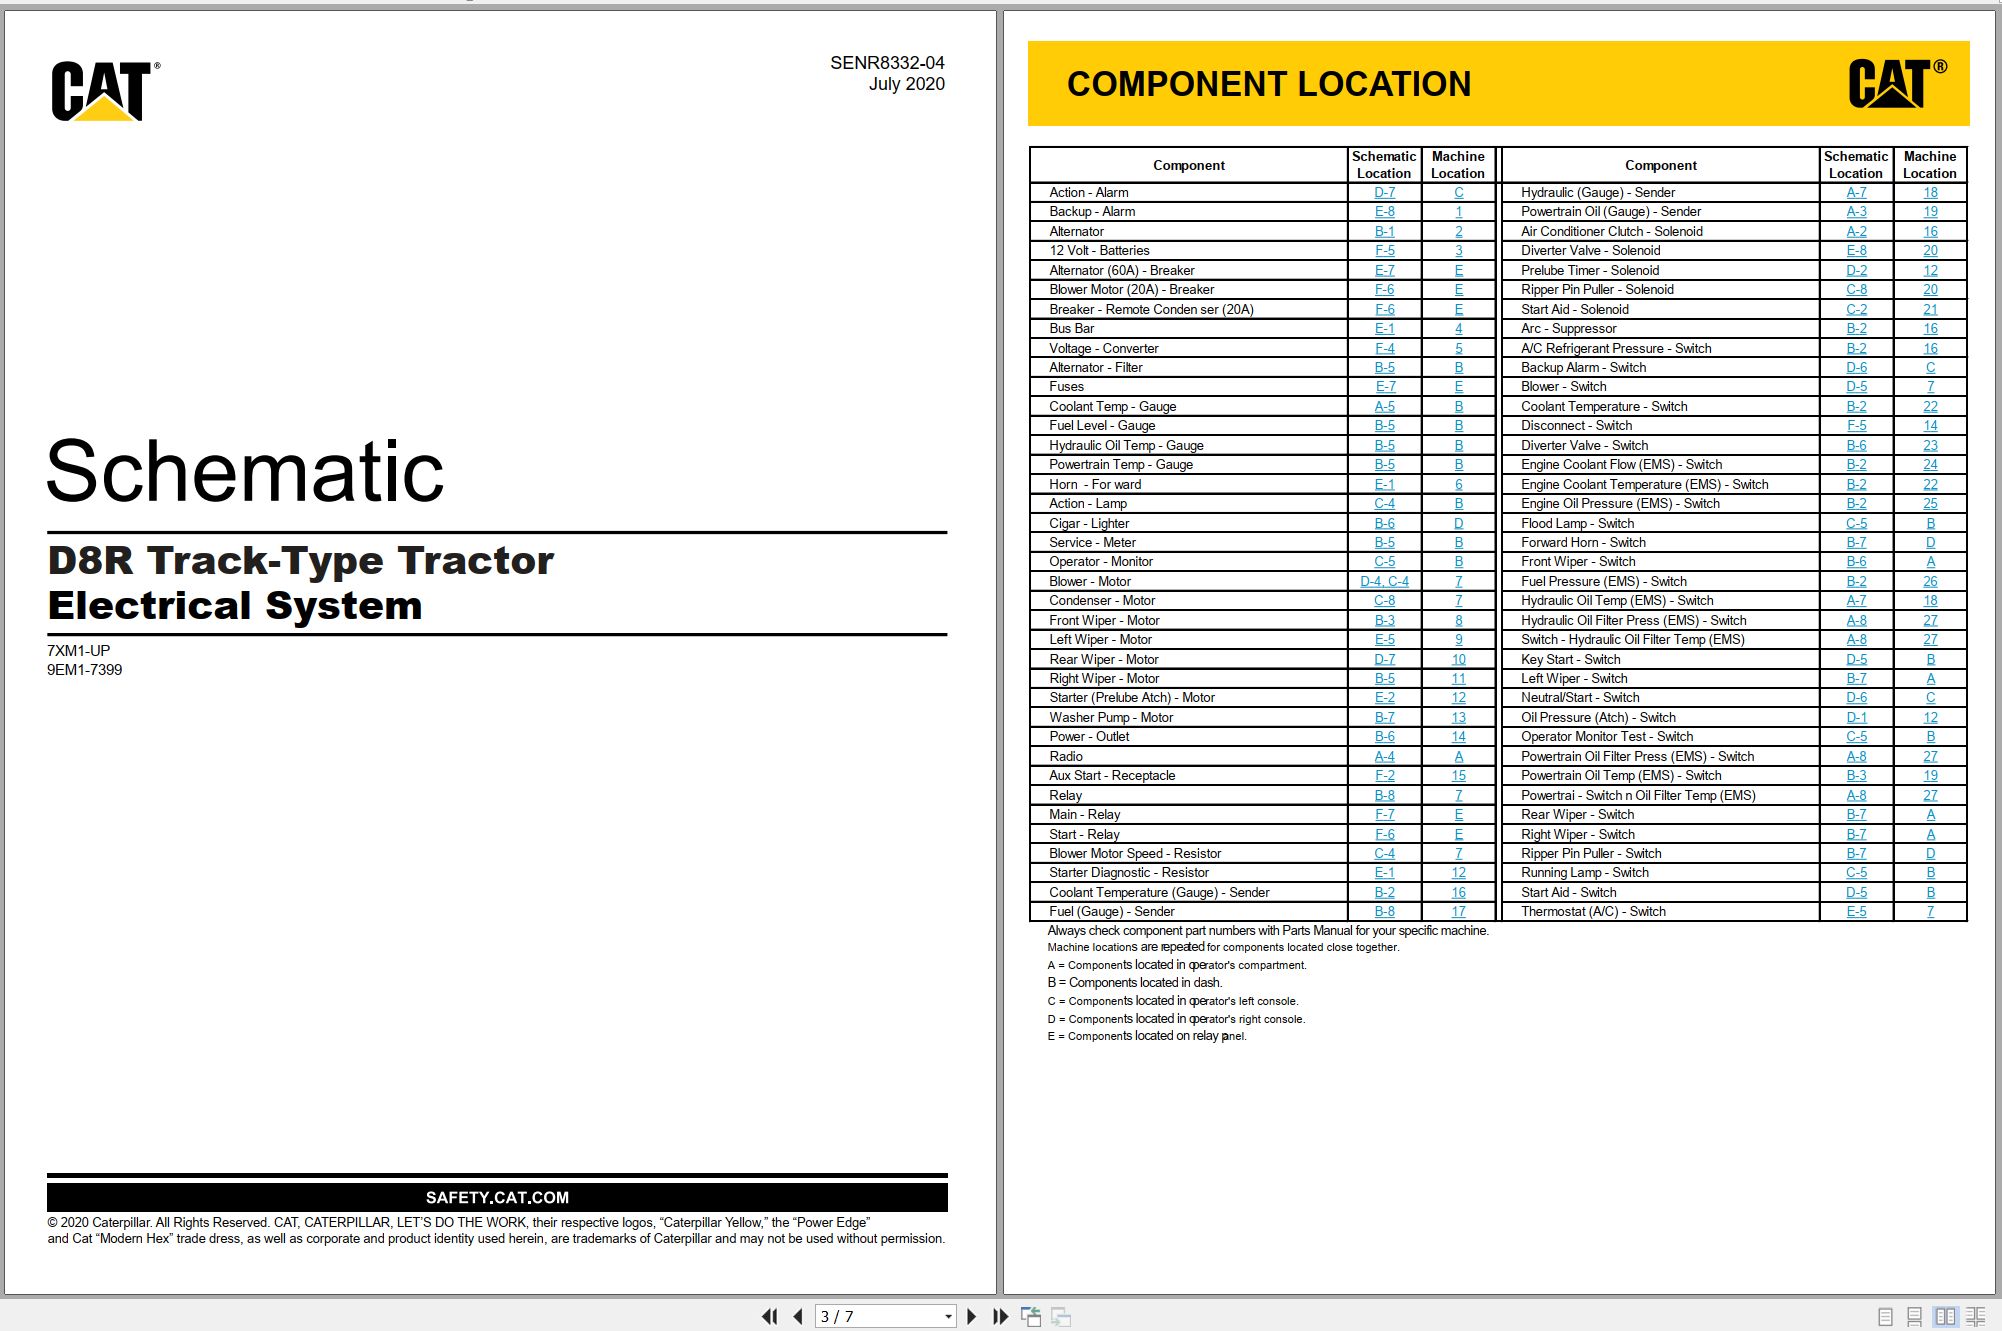Go to the previous page
Screen dimensions: 2002x1331
click(x=798, y=1316)
